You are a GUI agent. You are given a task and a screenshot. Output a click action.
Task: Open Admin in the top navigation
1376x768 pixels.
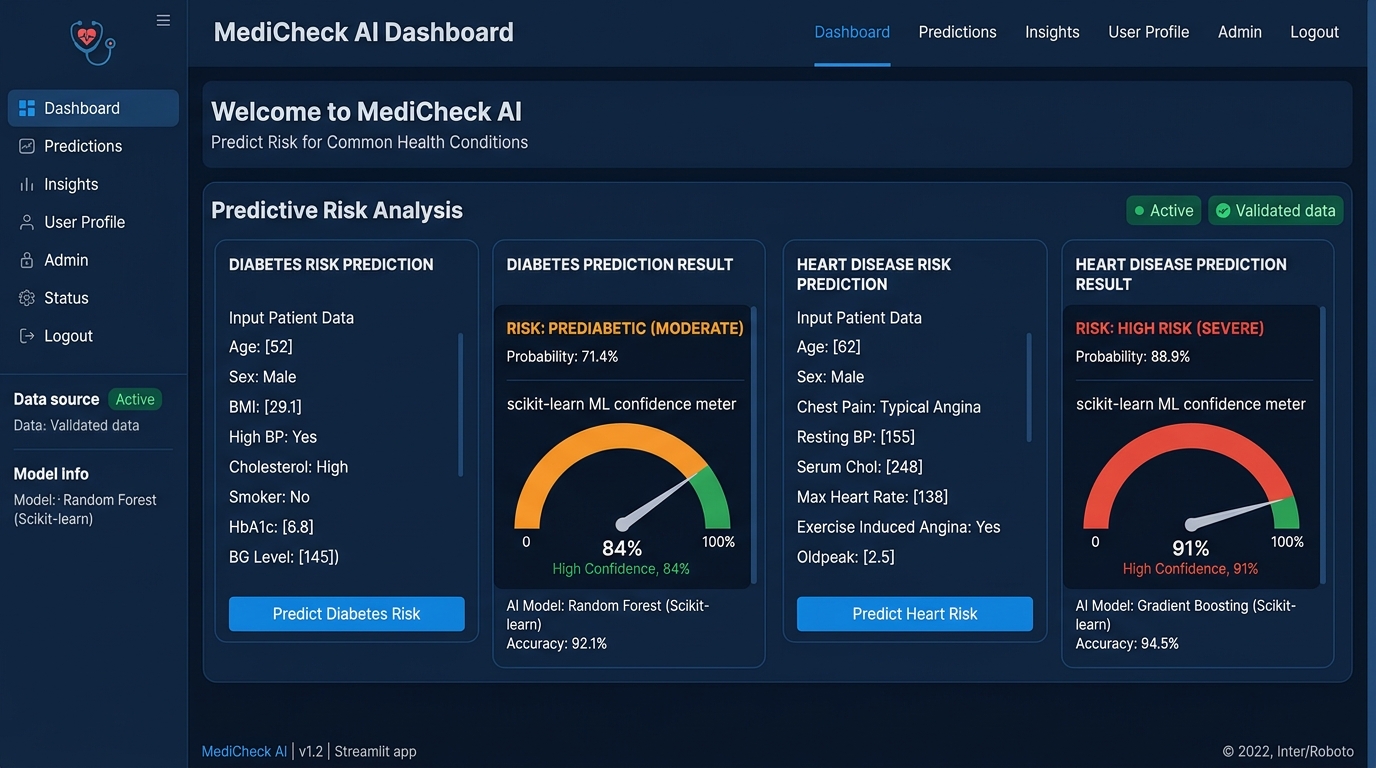(1239, 32)
